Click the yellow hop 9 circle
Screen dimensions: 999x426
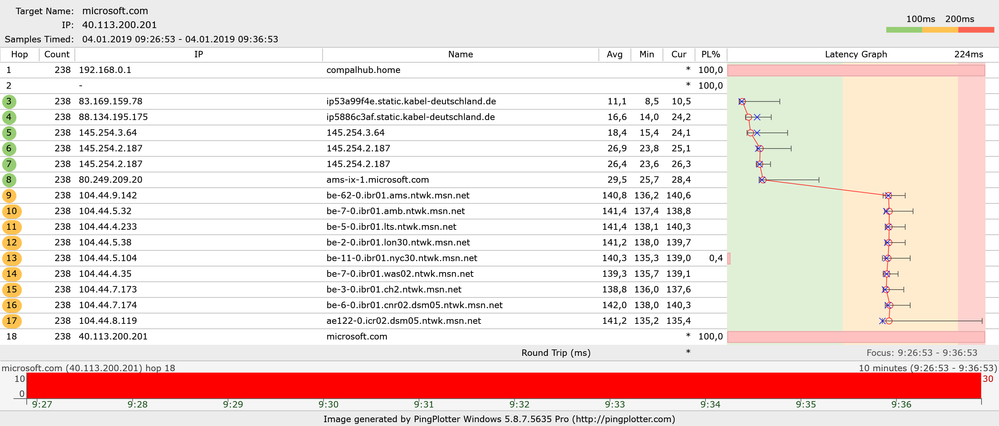tap(10, 195)
